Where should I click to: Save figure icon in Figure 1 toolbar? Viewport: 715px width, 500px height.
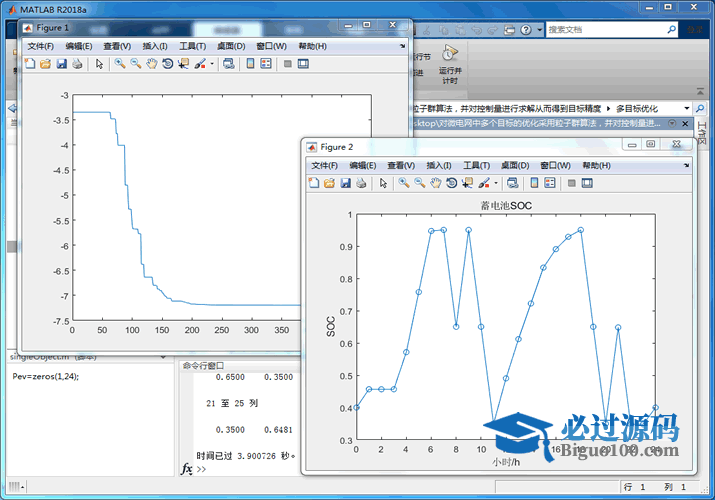(62, 64)
